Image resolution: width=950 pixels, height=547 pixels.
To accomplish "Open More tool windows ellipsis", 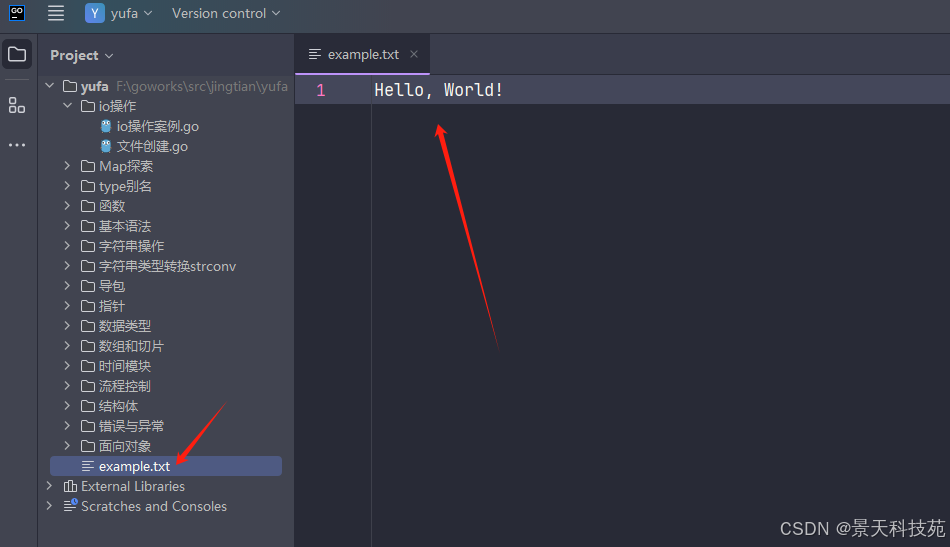I will [17, 145].
